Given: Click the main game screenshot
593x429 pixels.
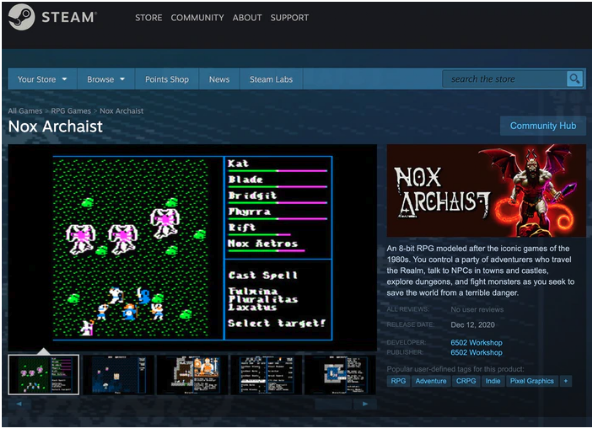Looking at the screenshot, I should tap(192, 248).
